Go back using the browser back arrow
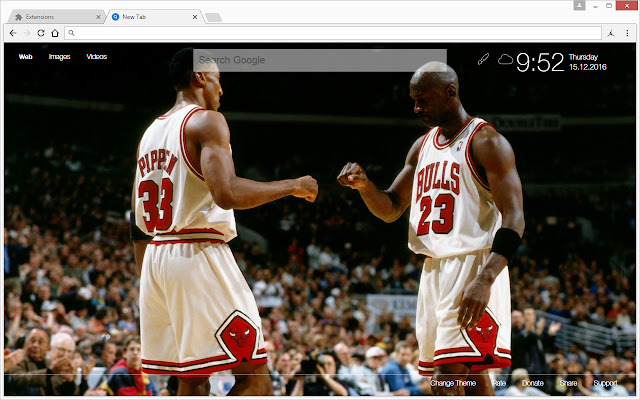 coord(13,33)
